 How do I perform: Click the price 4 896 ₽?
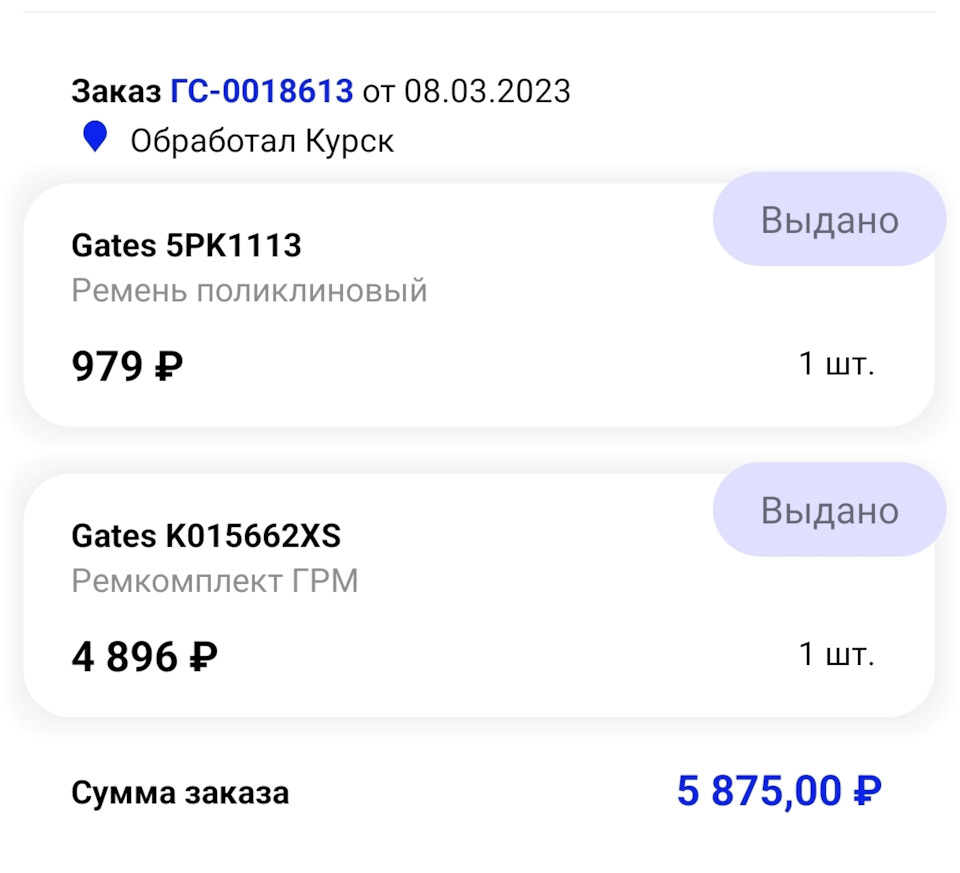(x=142, y=655)
